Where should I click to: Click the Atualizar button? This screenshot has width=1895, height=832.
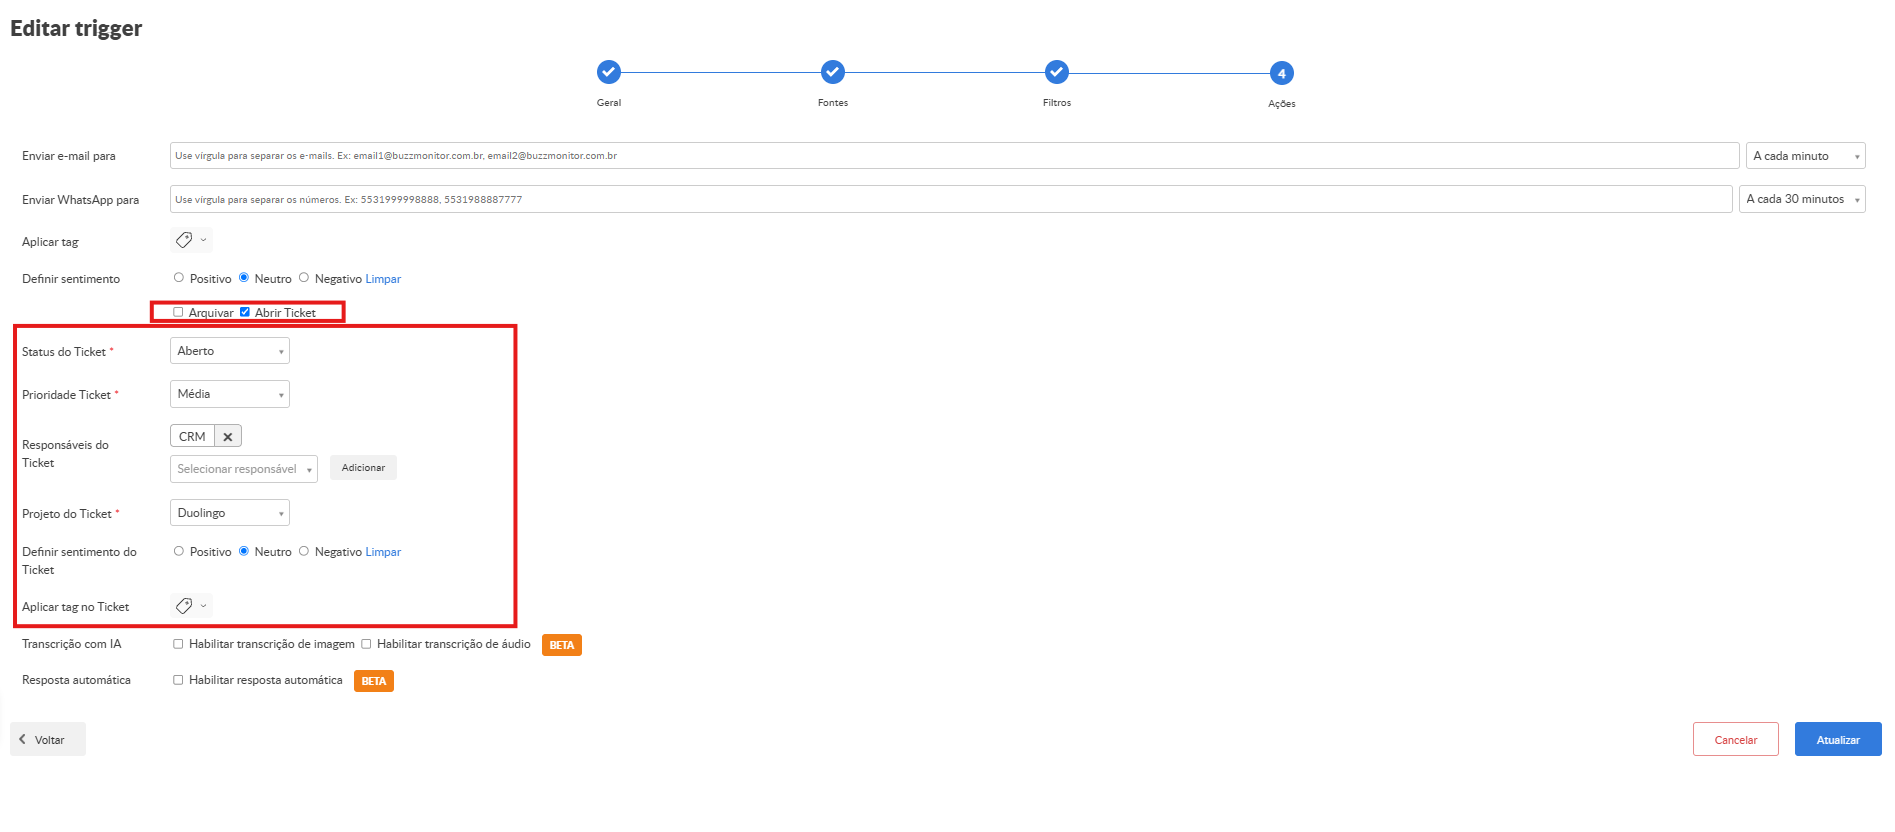click(1838, 739)
